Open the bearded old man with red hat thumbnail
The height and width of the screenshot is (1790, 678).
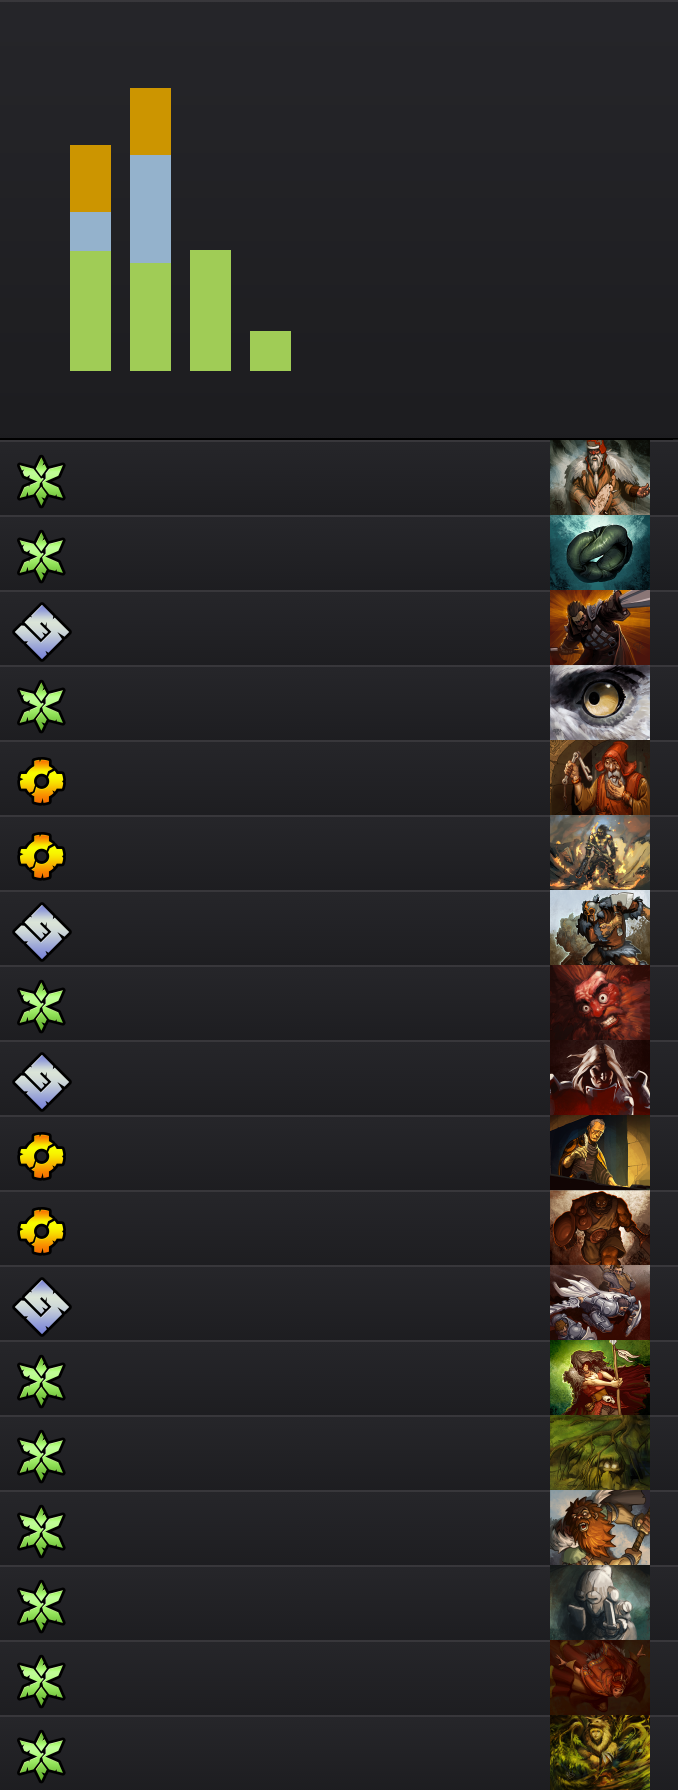click(x=600, y=478)
